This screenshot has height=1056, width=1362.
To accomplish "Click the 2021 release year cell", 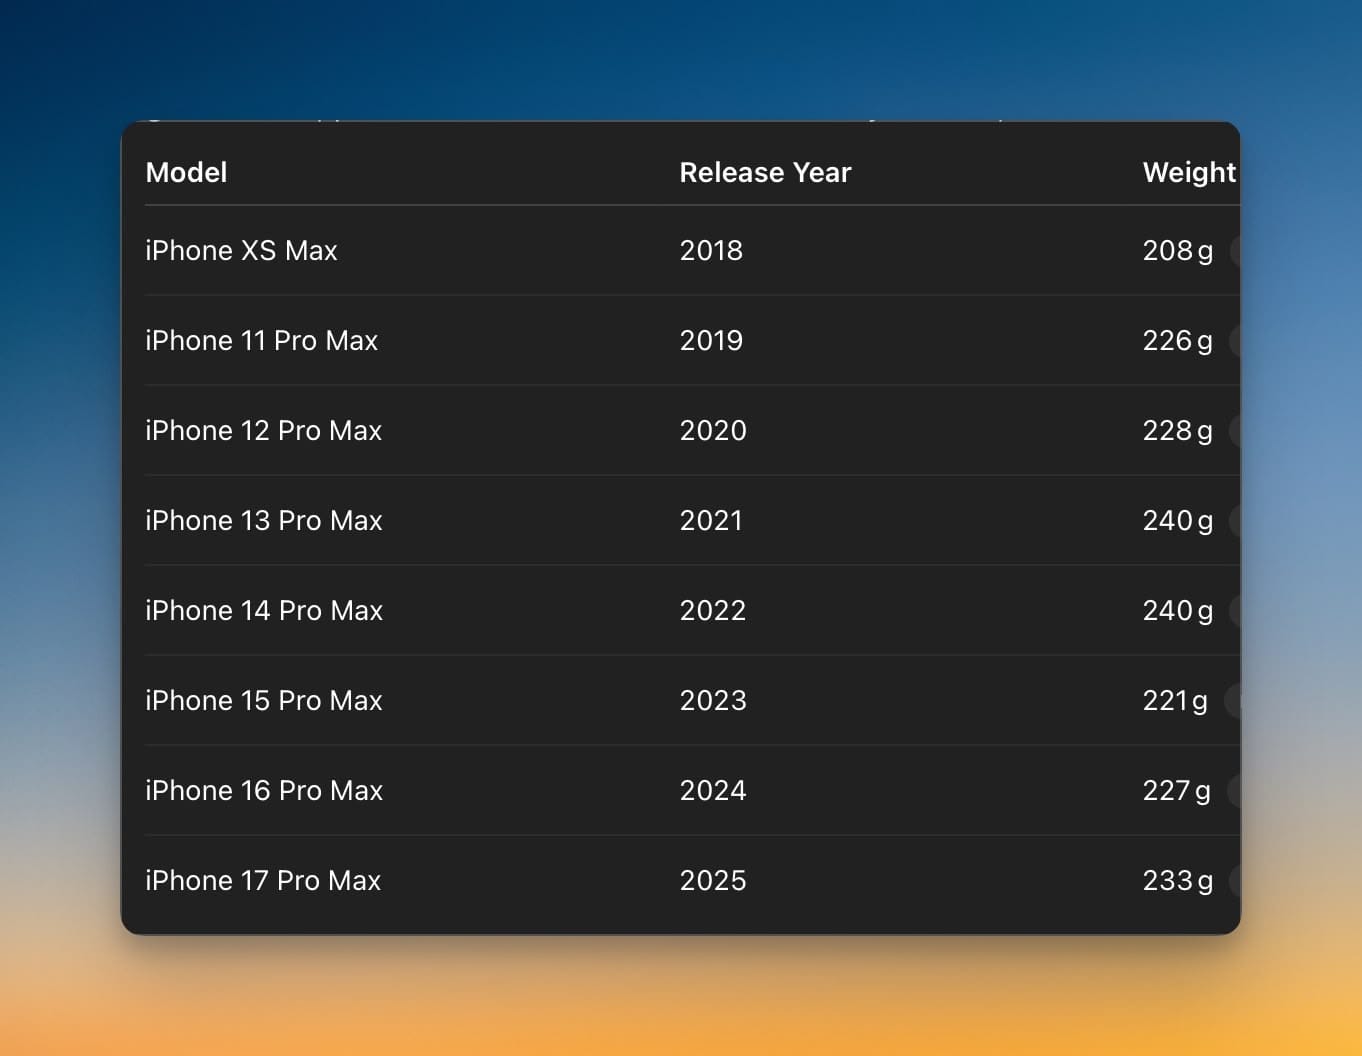I will pos(711,520).
